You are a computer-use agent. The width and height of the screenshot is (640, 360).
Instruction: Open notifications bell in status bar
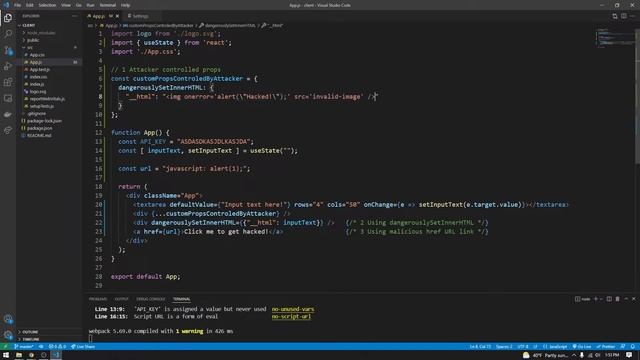click(x=633, y=347)
